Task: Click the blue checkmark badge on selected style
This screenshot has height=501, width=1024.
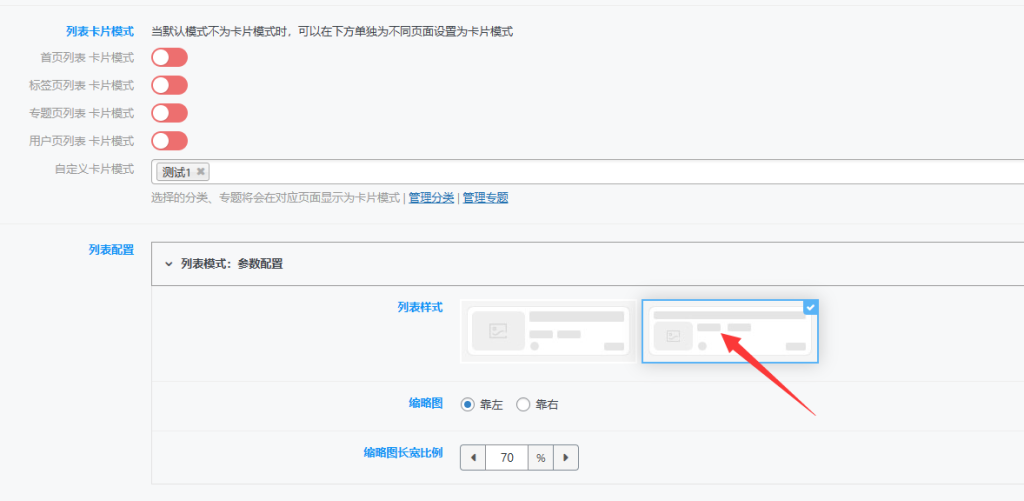Action: 810,308
